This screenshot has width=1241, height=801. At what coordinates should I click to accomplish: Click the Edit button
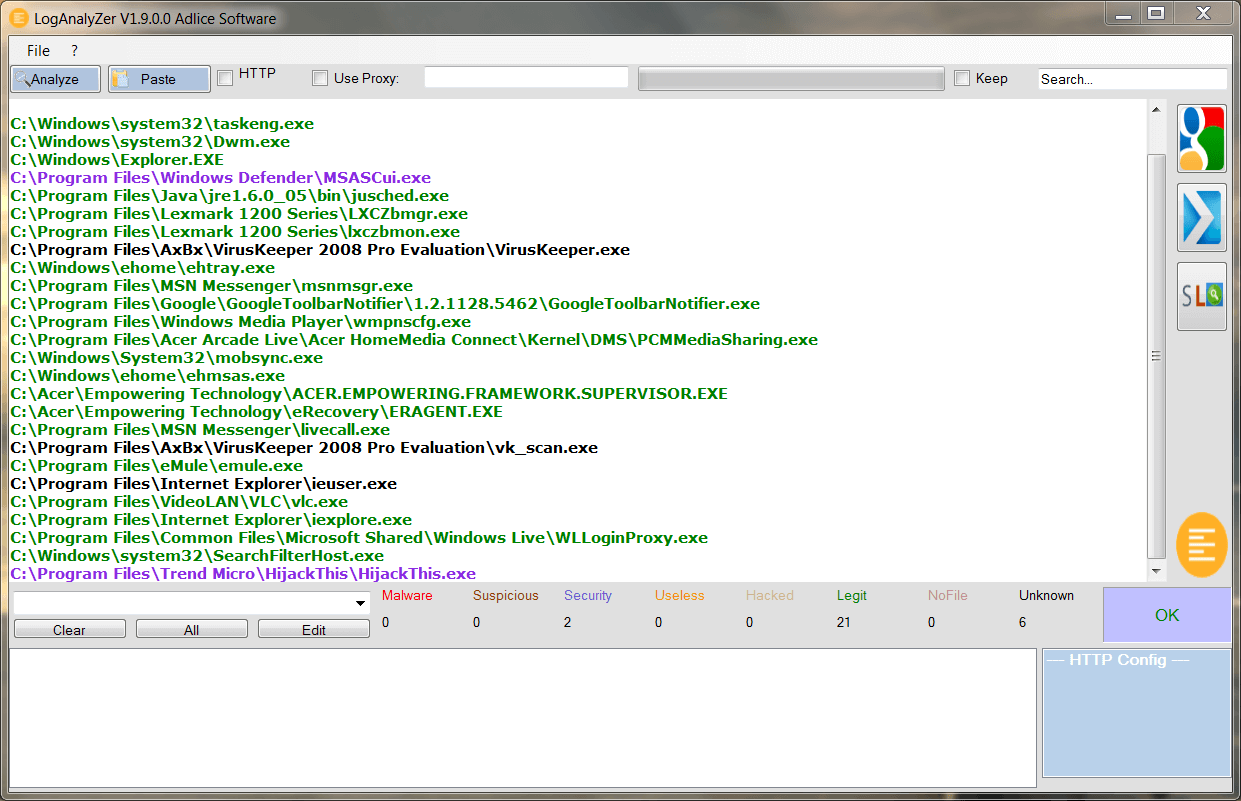coord(313,630)
